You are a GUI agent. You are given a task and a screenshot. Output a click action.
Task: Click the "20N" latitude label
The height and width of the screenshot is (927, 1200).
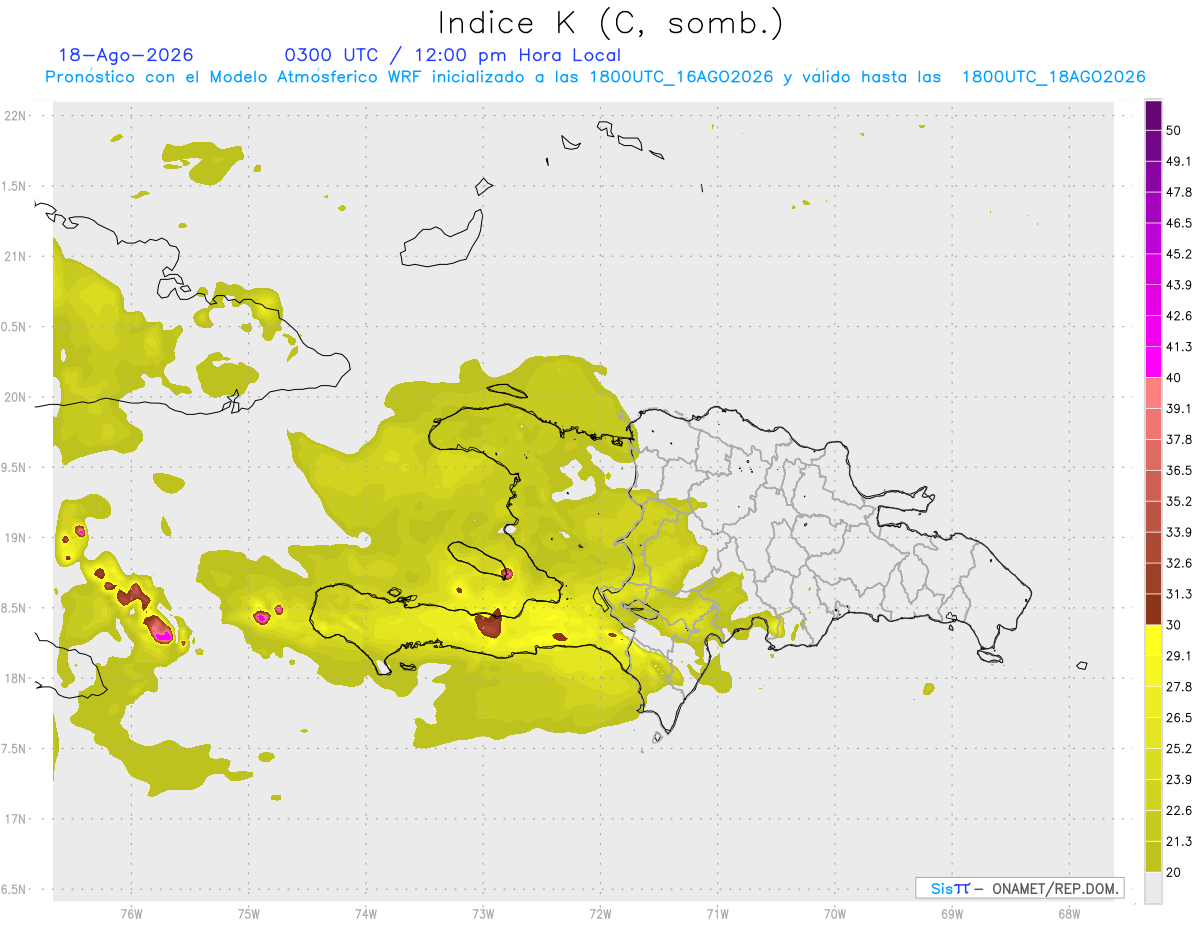(x=15, y=397)
